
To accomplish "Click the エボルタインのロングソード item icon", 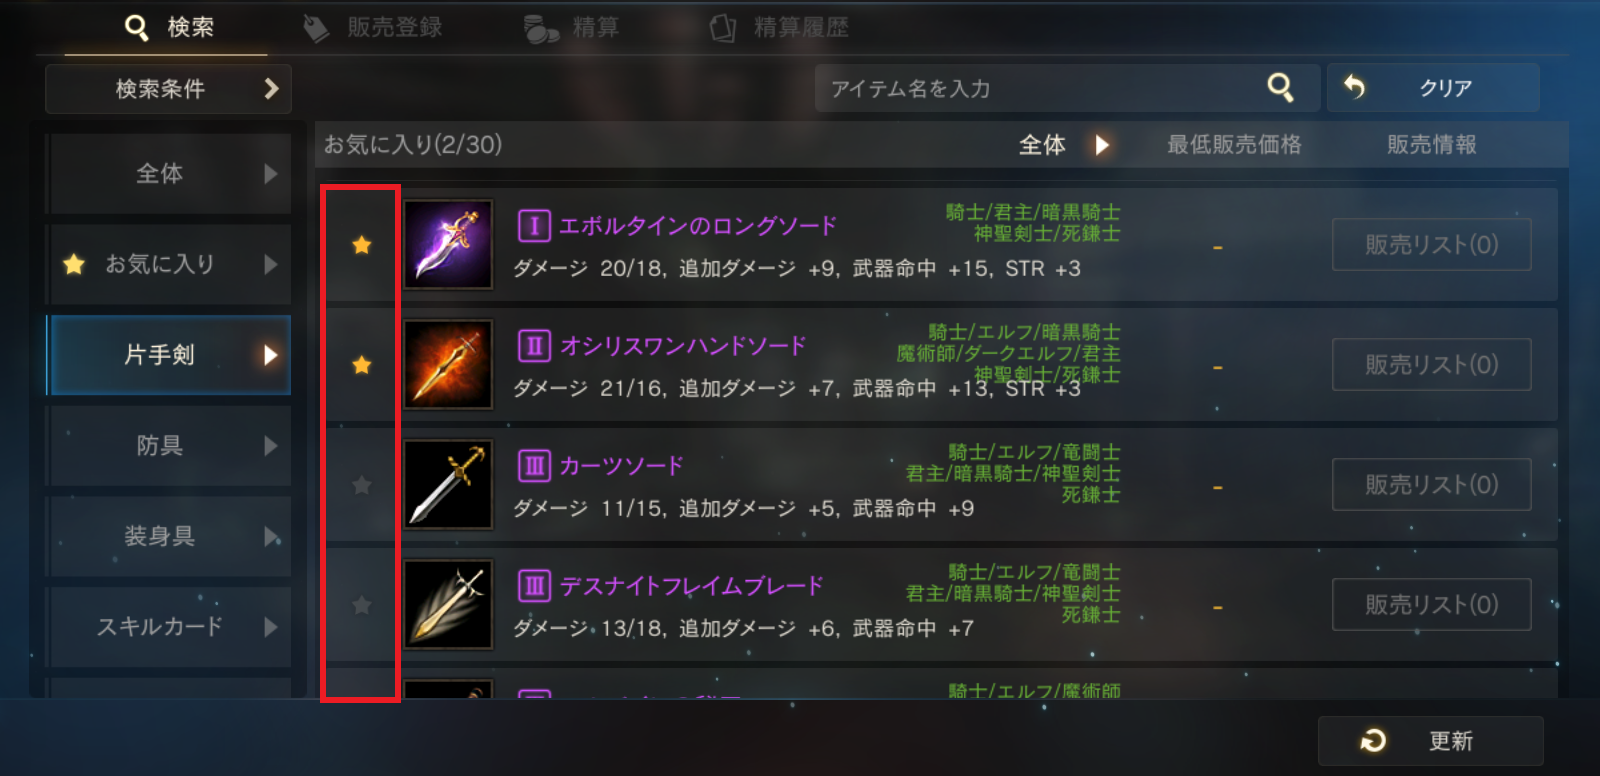I will pyautogui.click(x=448, y=245).
